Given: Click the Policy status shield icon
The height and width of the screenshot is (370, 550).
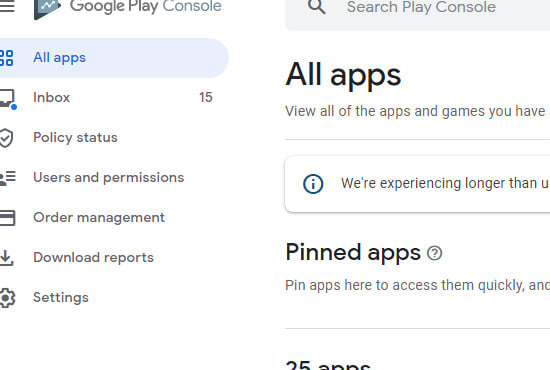Looking at the screenshot, I should pyautogui.click(x=6, y=138).
